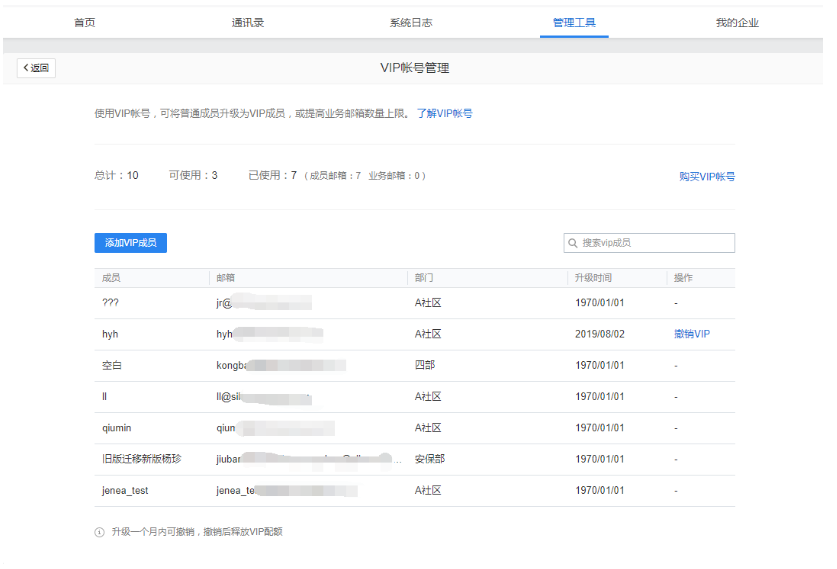The image size is (837, 569).
Task: Click the VIP帐号管理 page title
Action: pos(414,68)
